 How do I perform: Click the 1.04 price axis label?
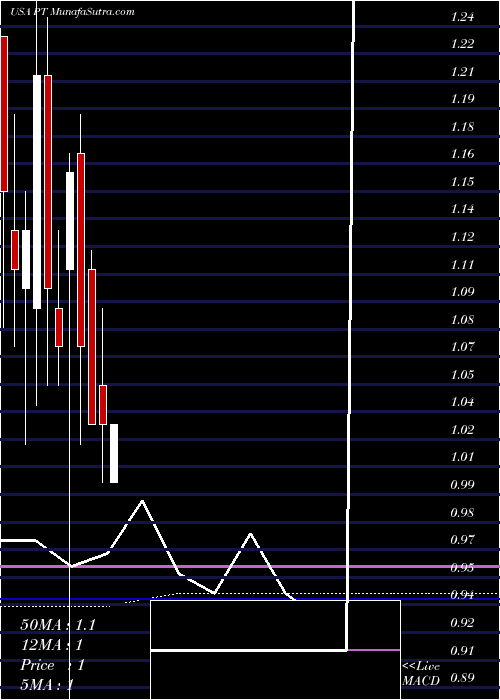[x=462, y=402]
